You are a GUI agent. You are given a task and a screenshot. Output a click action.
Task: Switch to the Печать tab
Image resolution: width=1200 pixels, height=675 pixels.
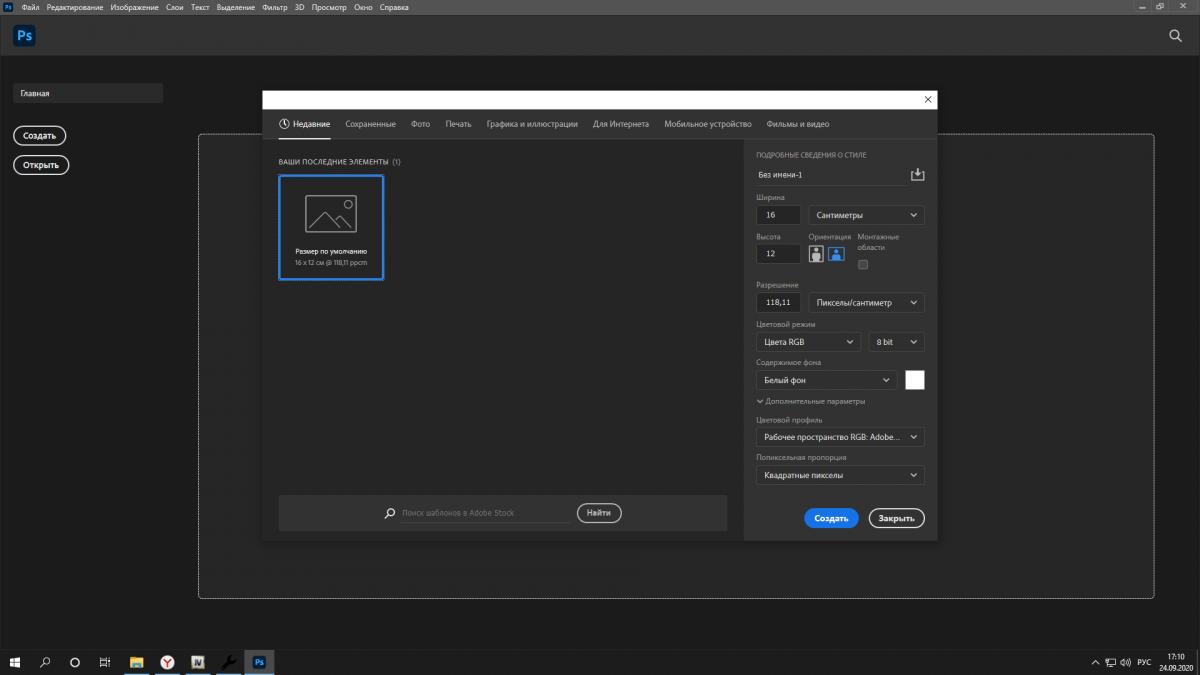click(x=458, y=124)
